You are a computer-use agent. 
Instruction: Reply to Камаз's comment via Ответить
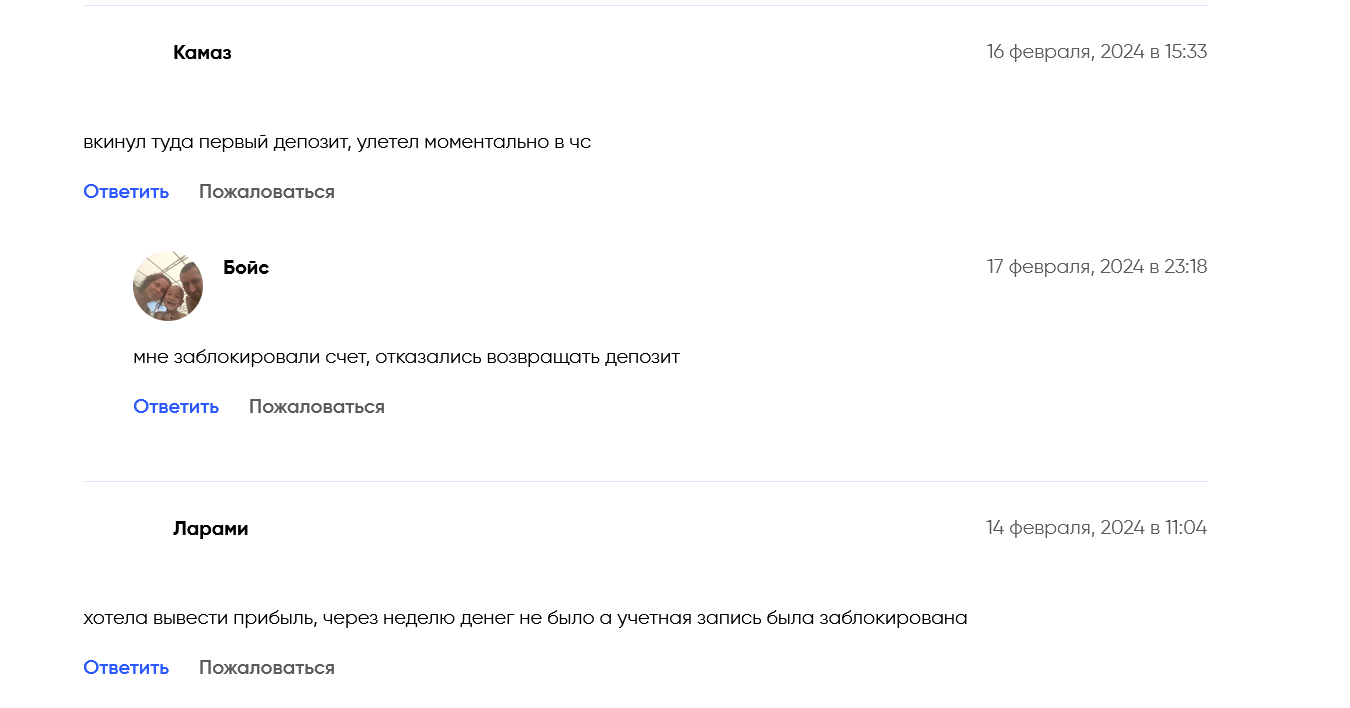coord(126,192)
